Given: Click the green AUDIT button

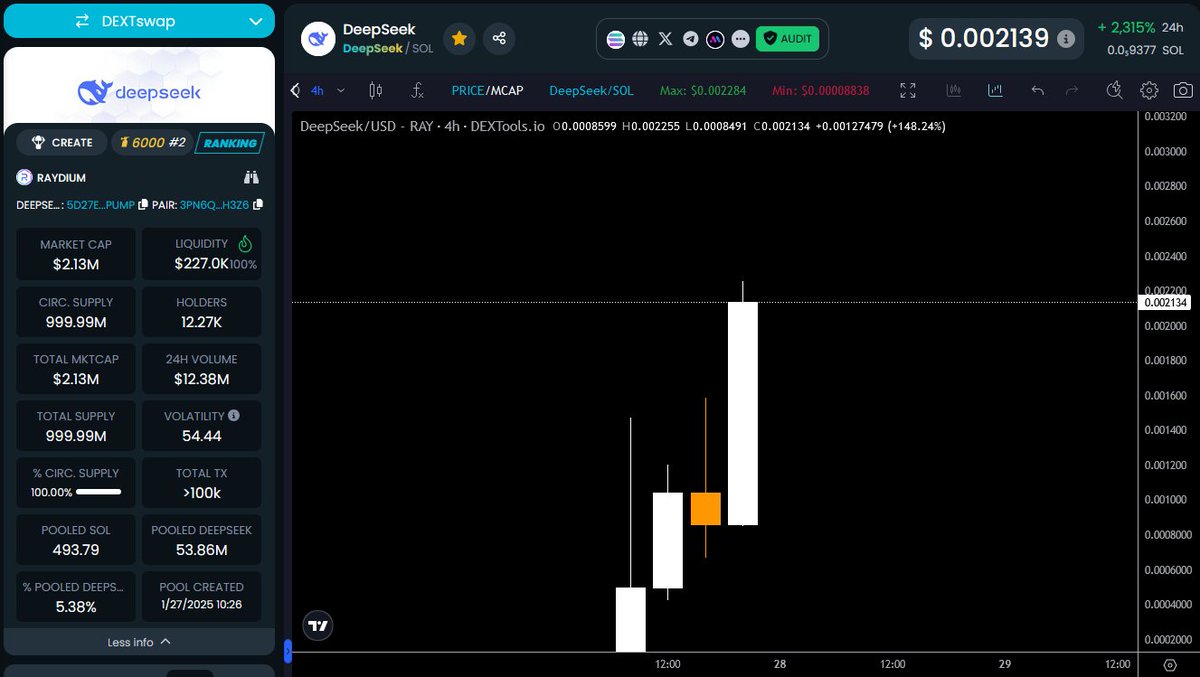Looking at the screenshot, I should pos(788,38).
